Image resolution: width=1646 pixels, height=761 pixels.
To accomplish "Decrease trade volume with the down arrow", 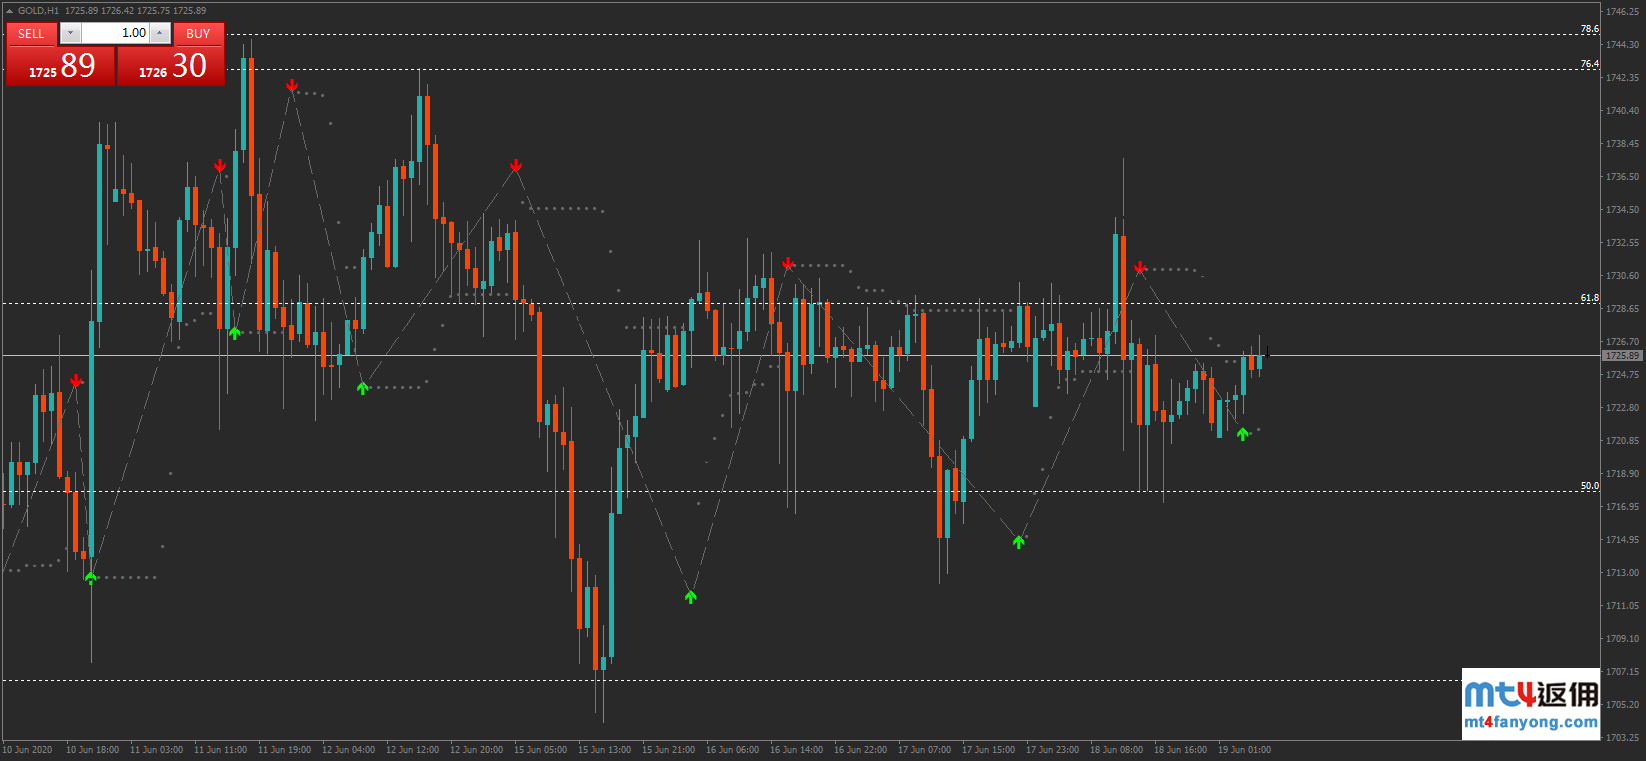I will (70, 33).
